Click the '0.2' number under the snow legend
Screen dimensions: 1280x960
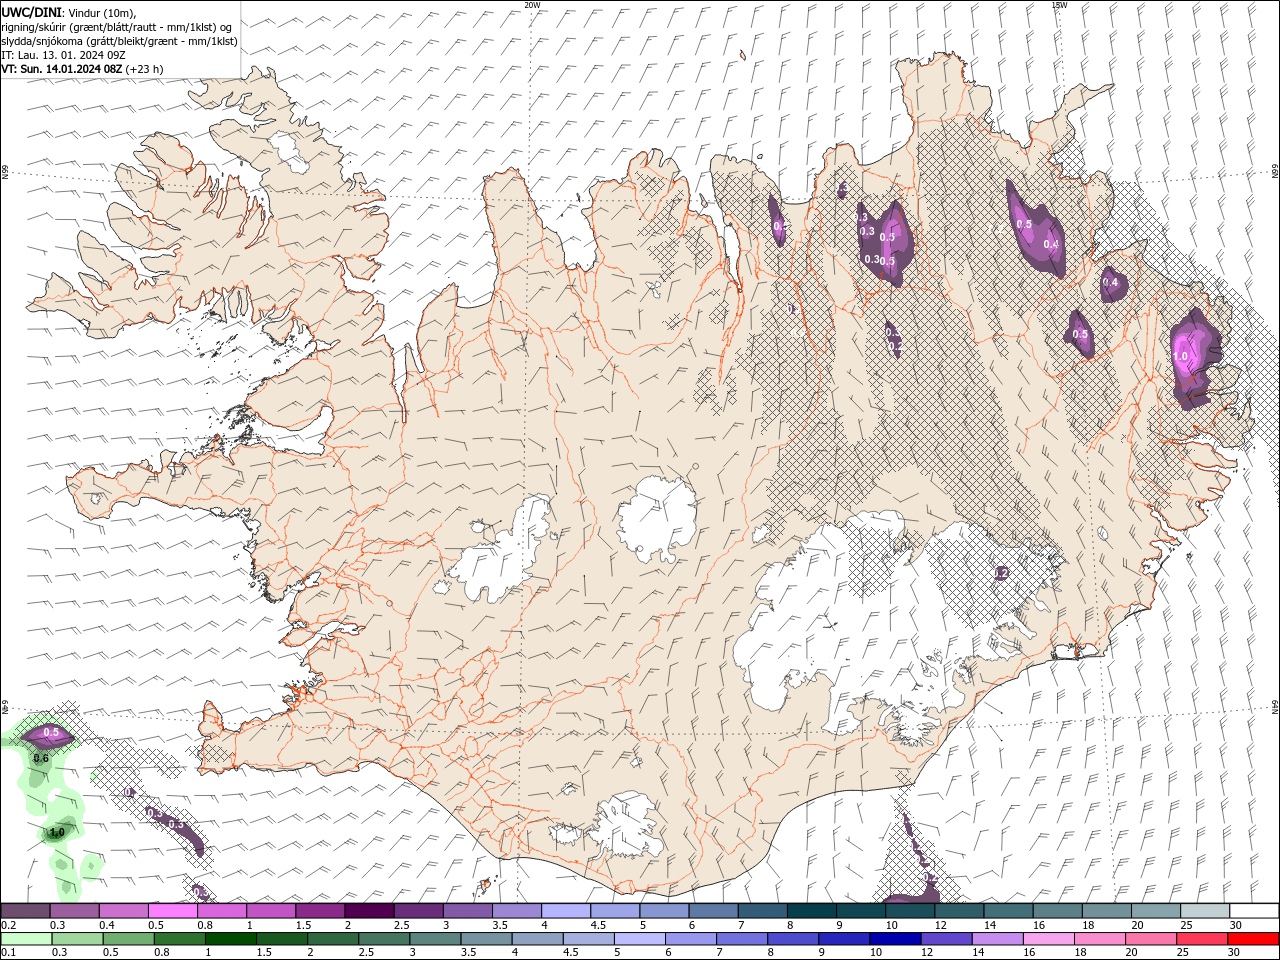coord(8,925)
